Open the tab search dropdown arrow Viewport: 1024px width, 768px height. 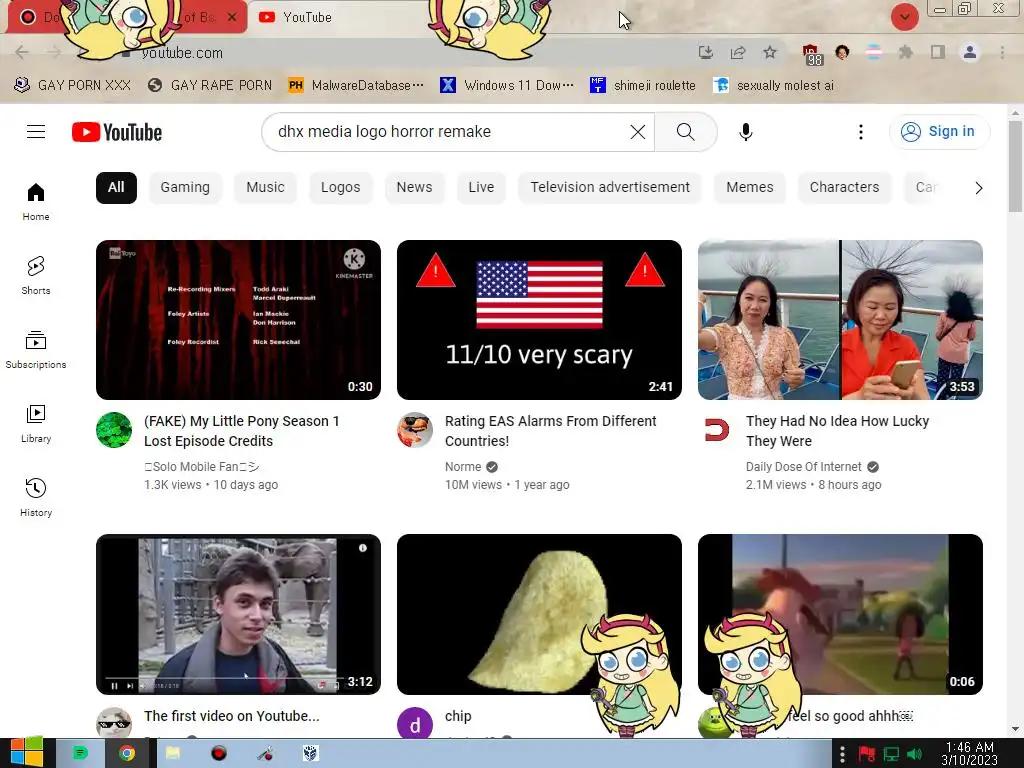click(904, 17)
